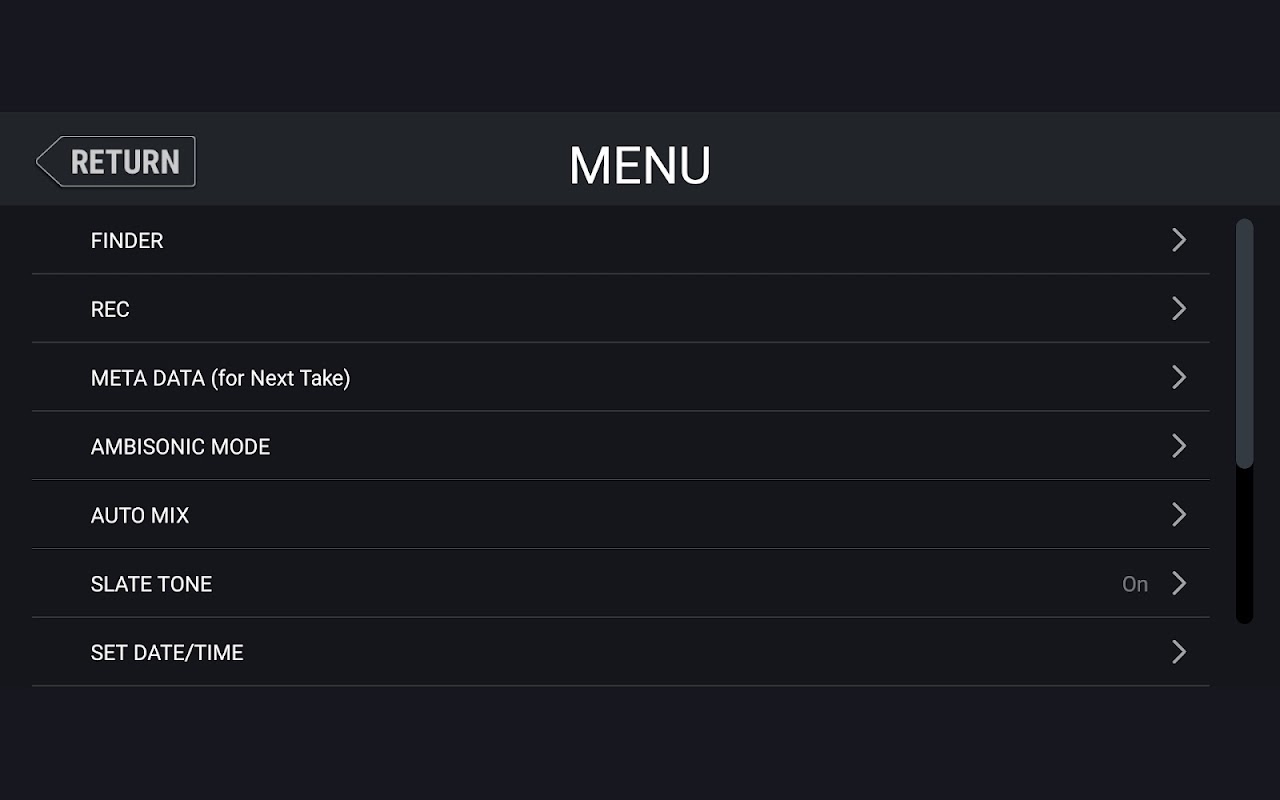Expand the META DATA row chevron

[x=1179, y=377]
